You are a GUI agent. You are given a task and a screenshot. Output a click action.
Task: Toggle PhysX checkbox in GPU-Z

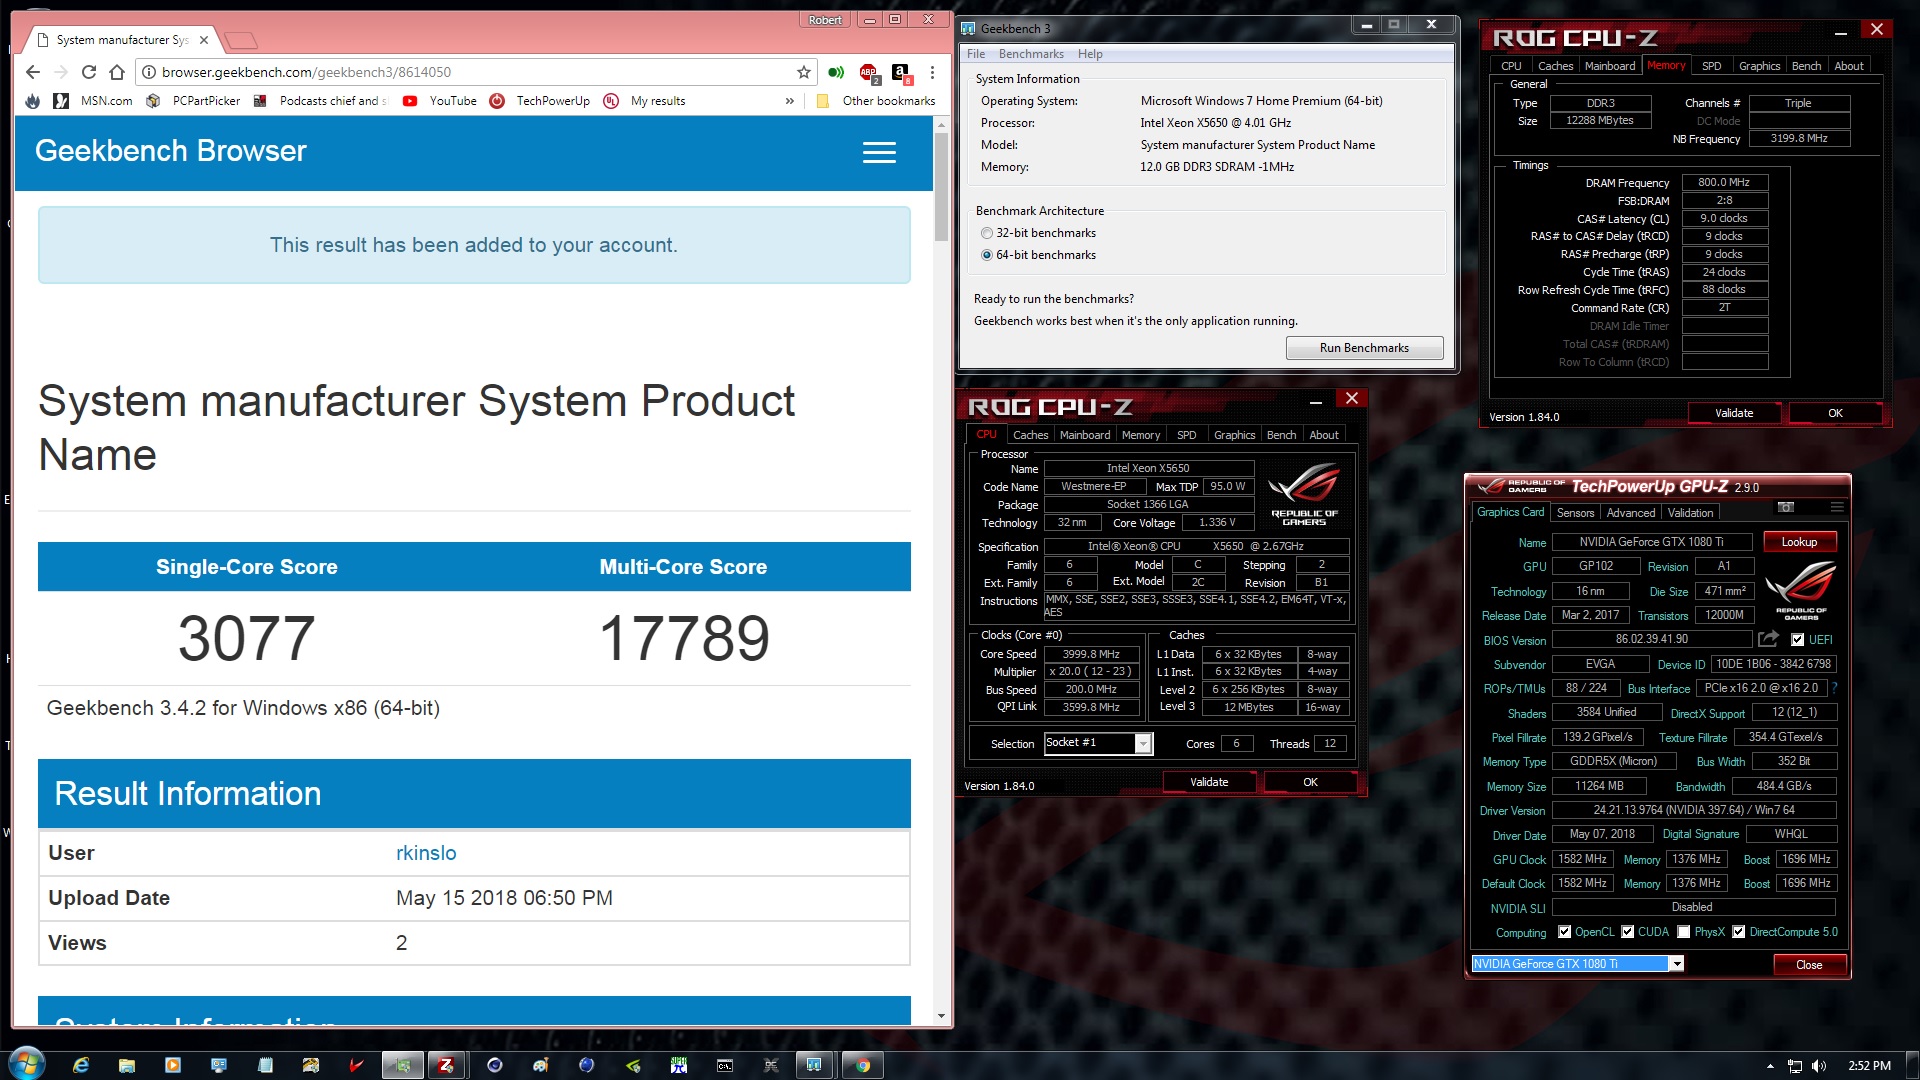click(x=1683, y=932)
